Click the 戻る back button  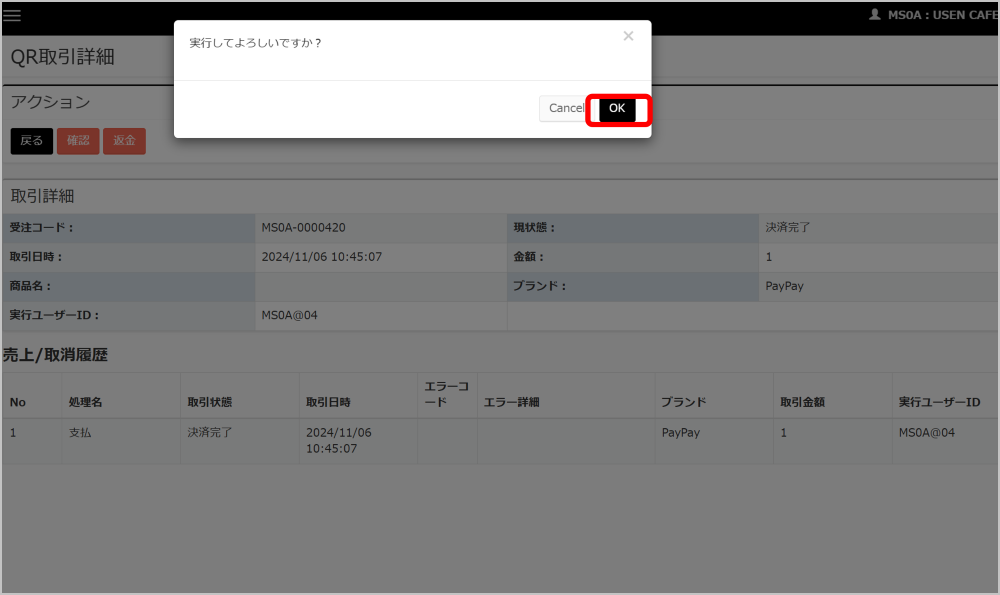pyautogui.click(x=32, y=141)
